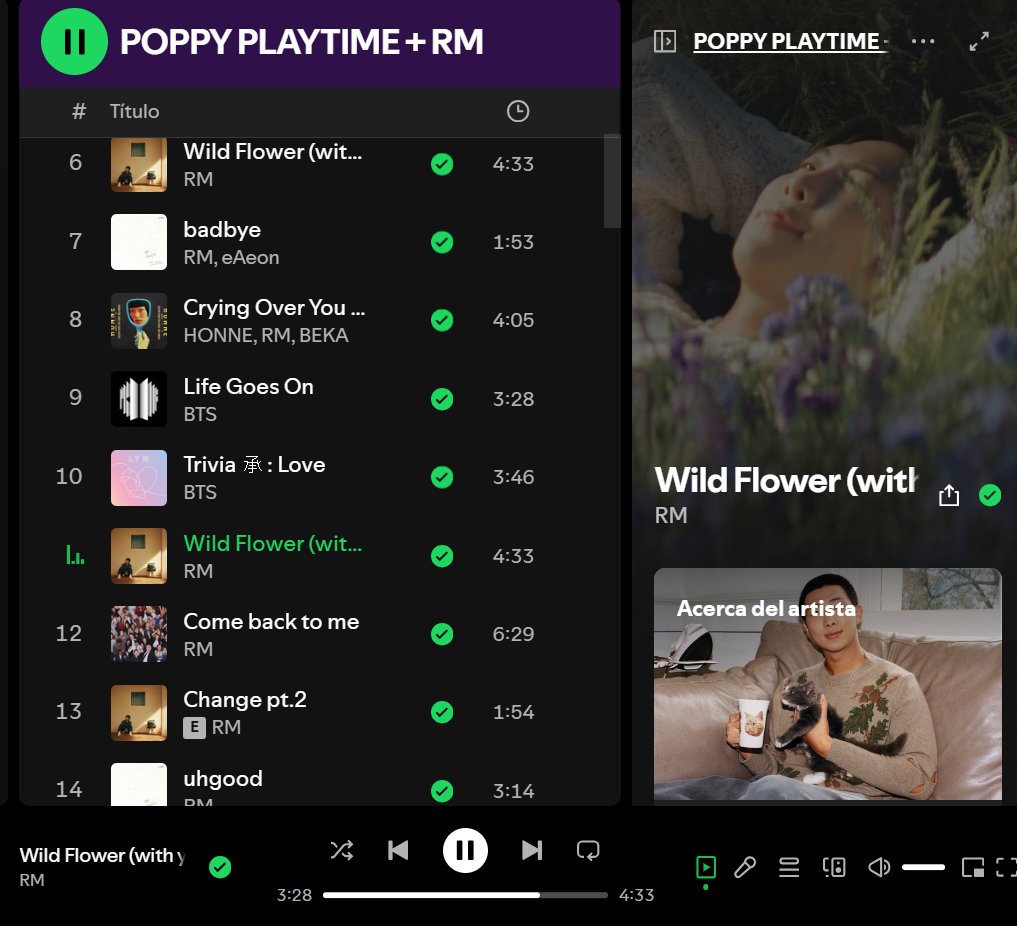The width and height of the screenshot is (1017, 926).
Task: Collapse the Now Playing side panel
Action: (x=665, y=42)
